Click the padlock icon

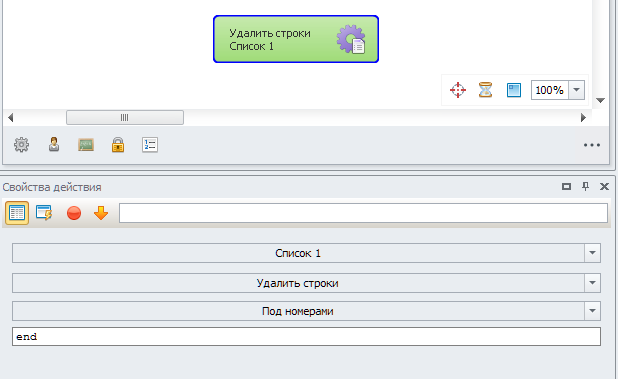118,145
